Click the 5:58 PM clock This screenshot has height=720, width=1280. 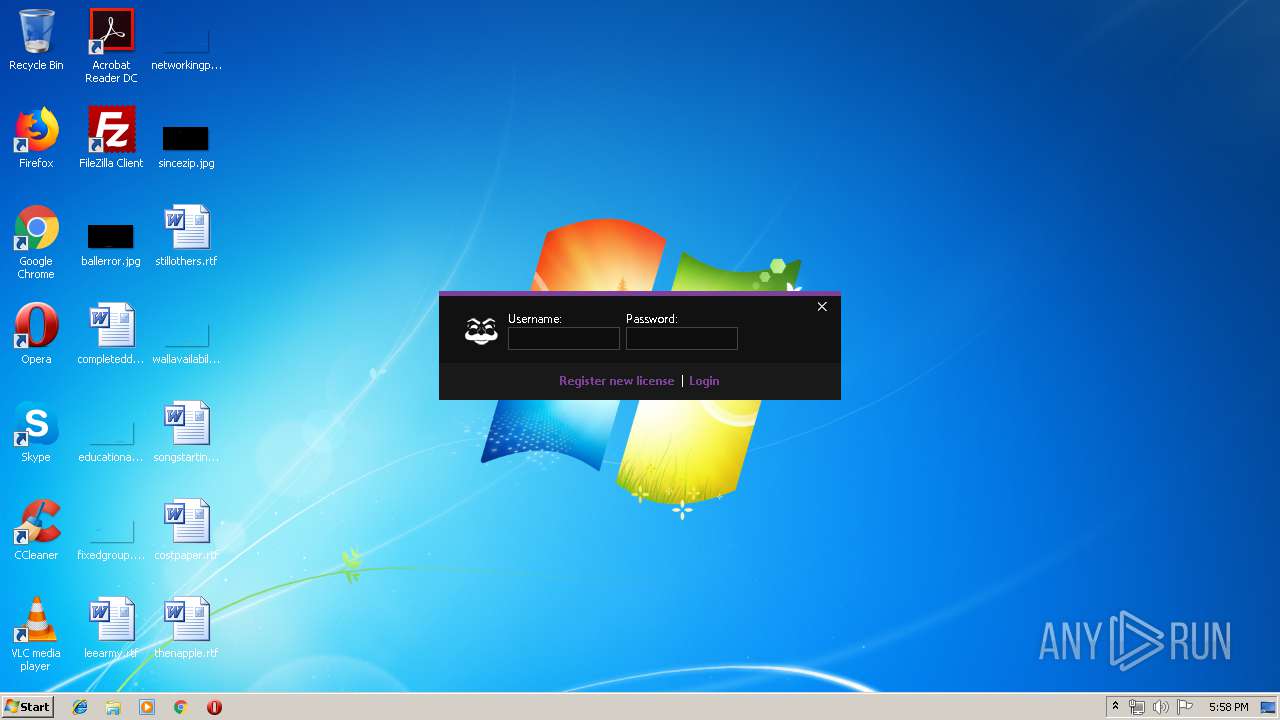coord(1228,707)
